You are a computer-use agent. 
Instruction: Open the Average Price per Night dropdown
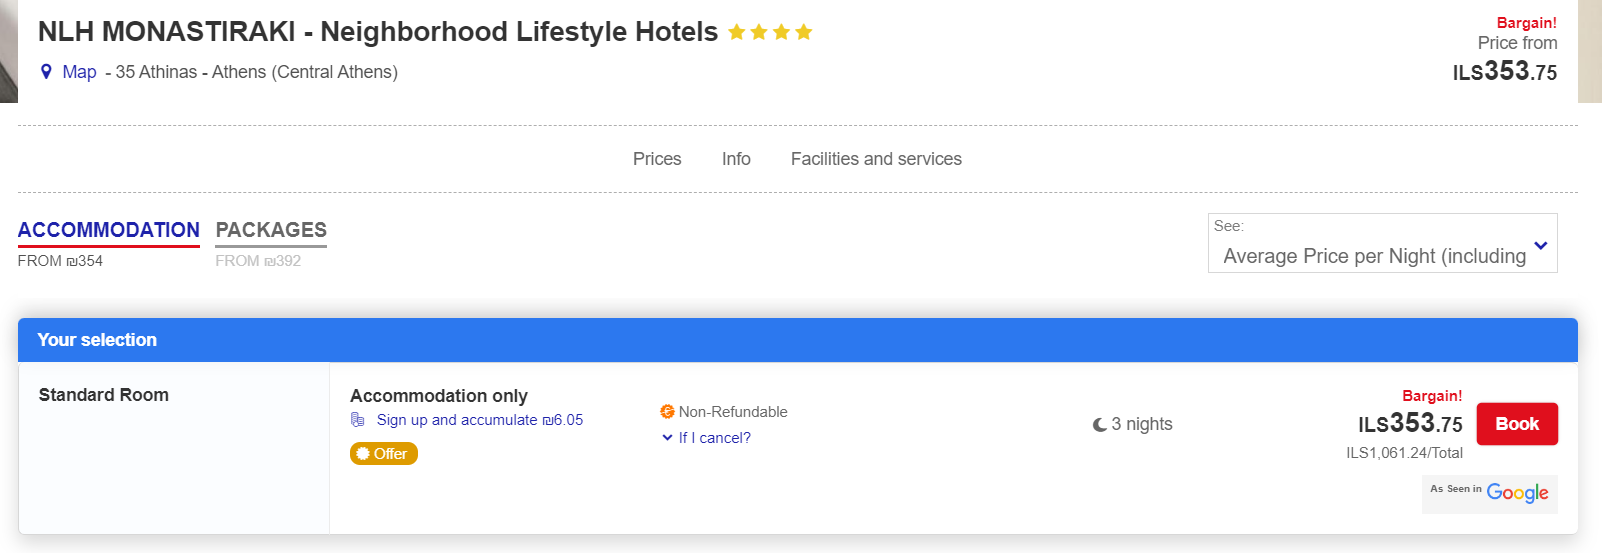tap(1382, 243)
